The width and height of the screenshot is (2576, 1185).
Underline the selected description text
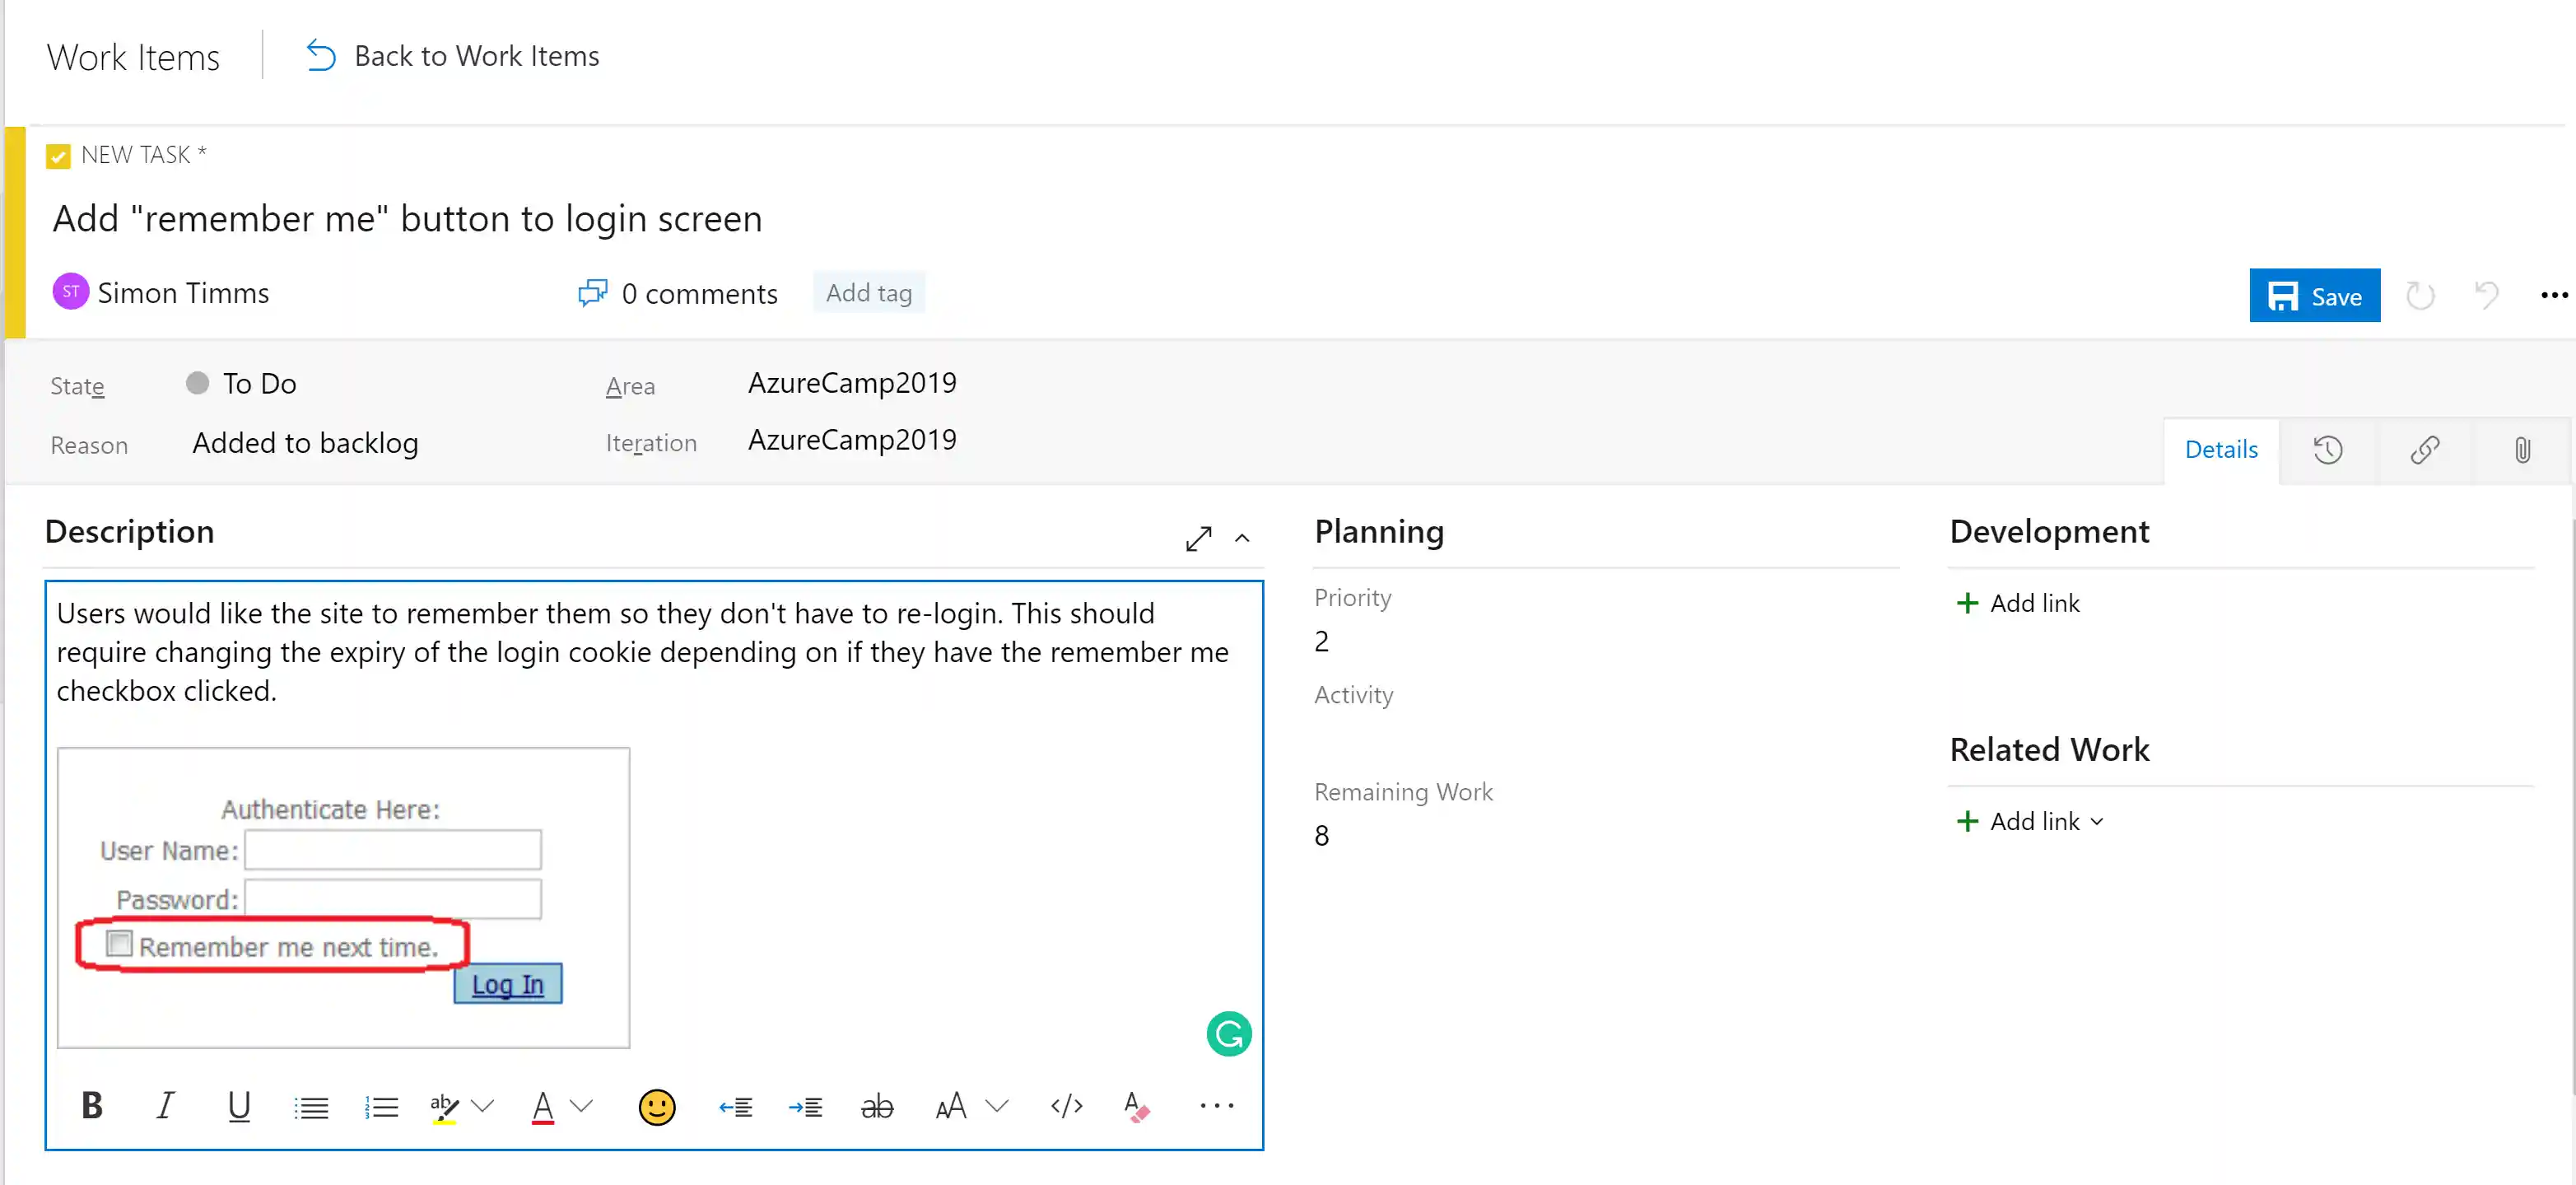[x=239, y=1105]
